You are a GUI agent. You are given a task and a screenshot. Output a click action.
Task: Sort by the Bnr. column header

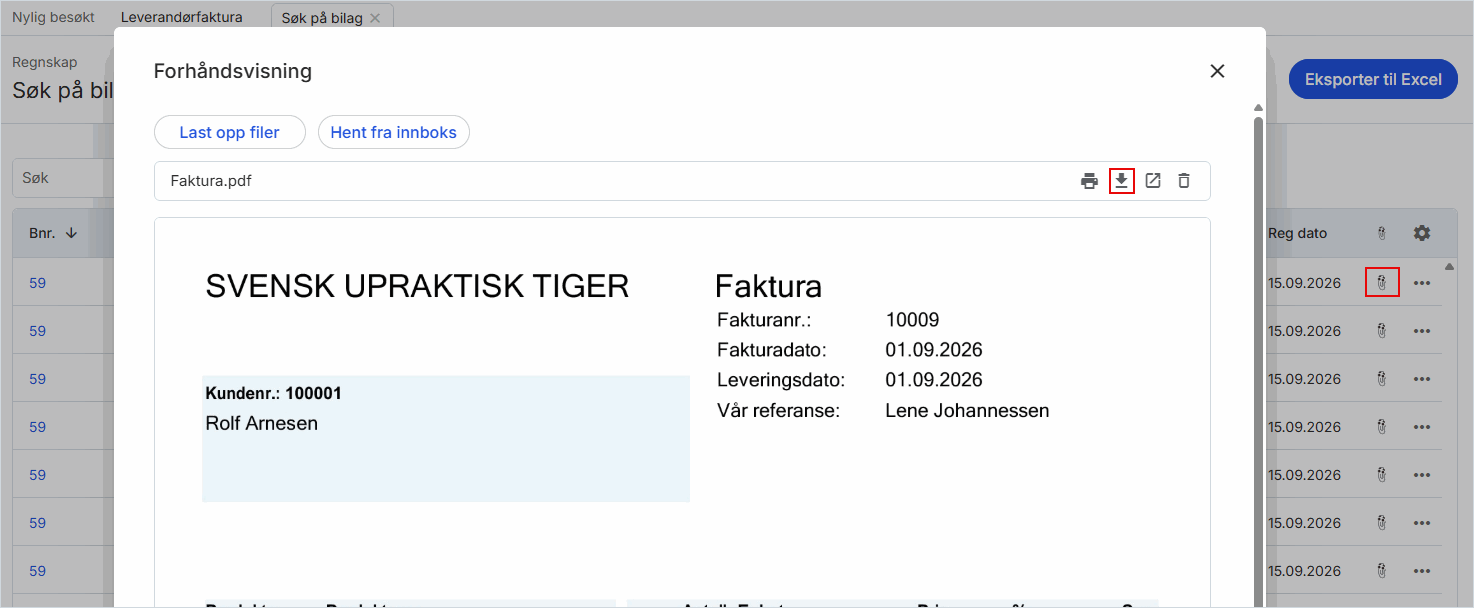[x=53, y=233]
